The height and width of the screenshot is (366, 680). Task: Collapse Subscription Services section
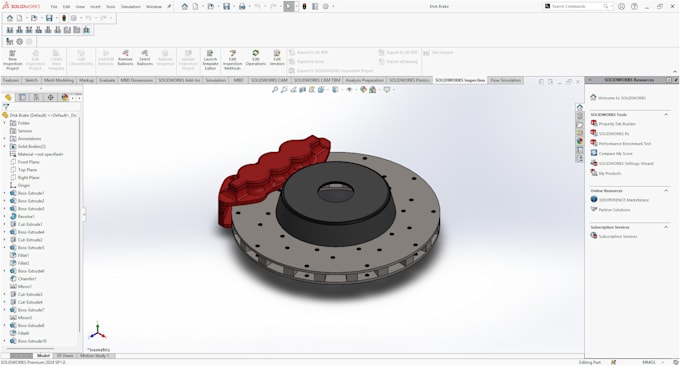[x=666, y=227]
